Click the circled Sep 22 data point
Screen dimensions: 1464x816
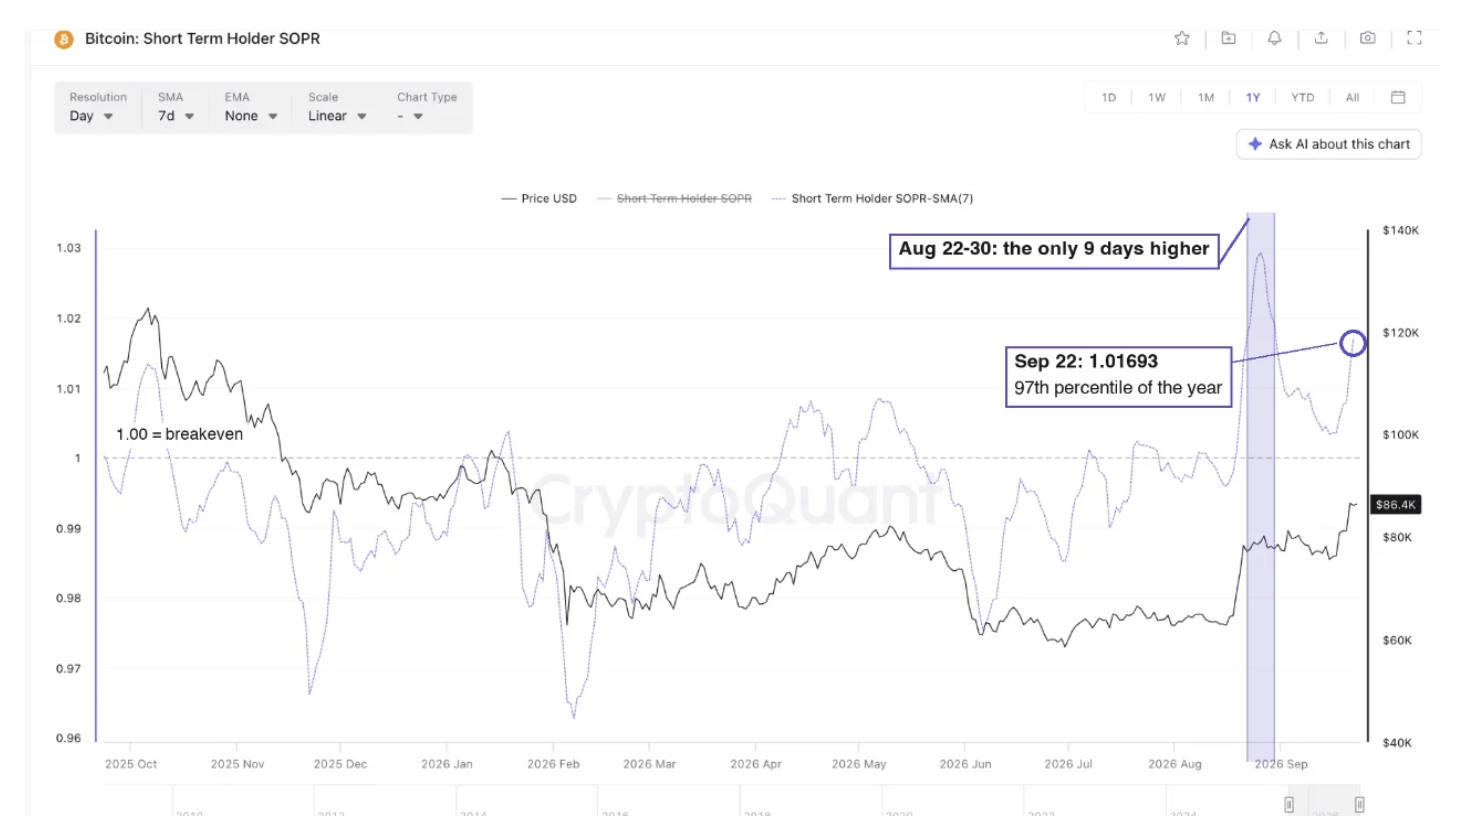(1352, 343)
